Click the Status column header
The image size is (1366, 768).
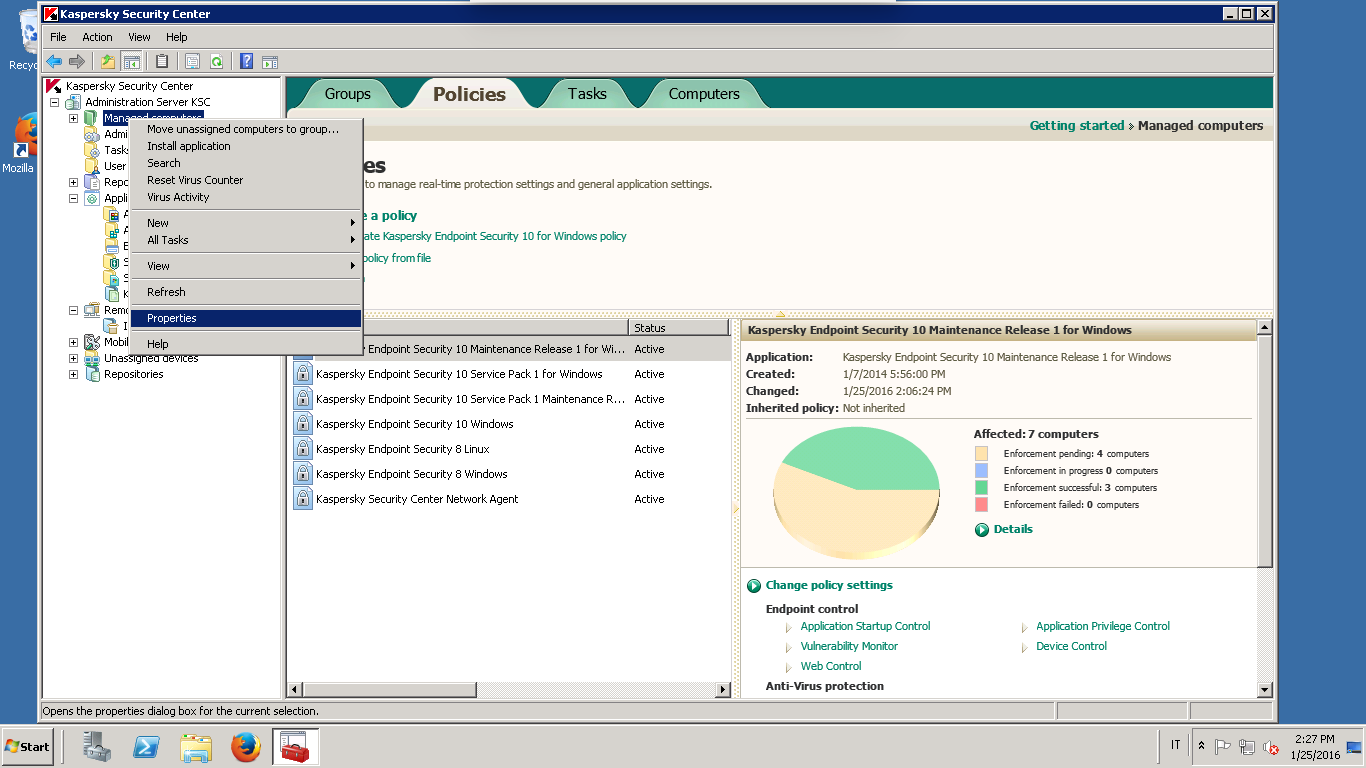coord(679,328)
